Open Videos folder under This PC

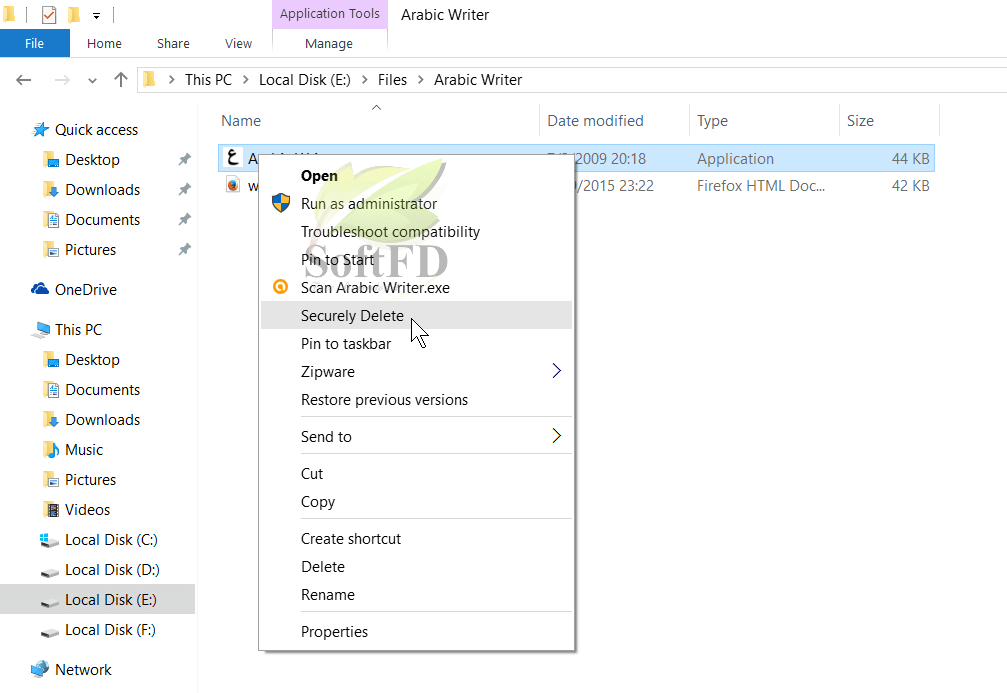(87, 510)
